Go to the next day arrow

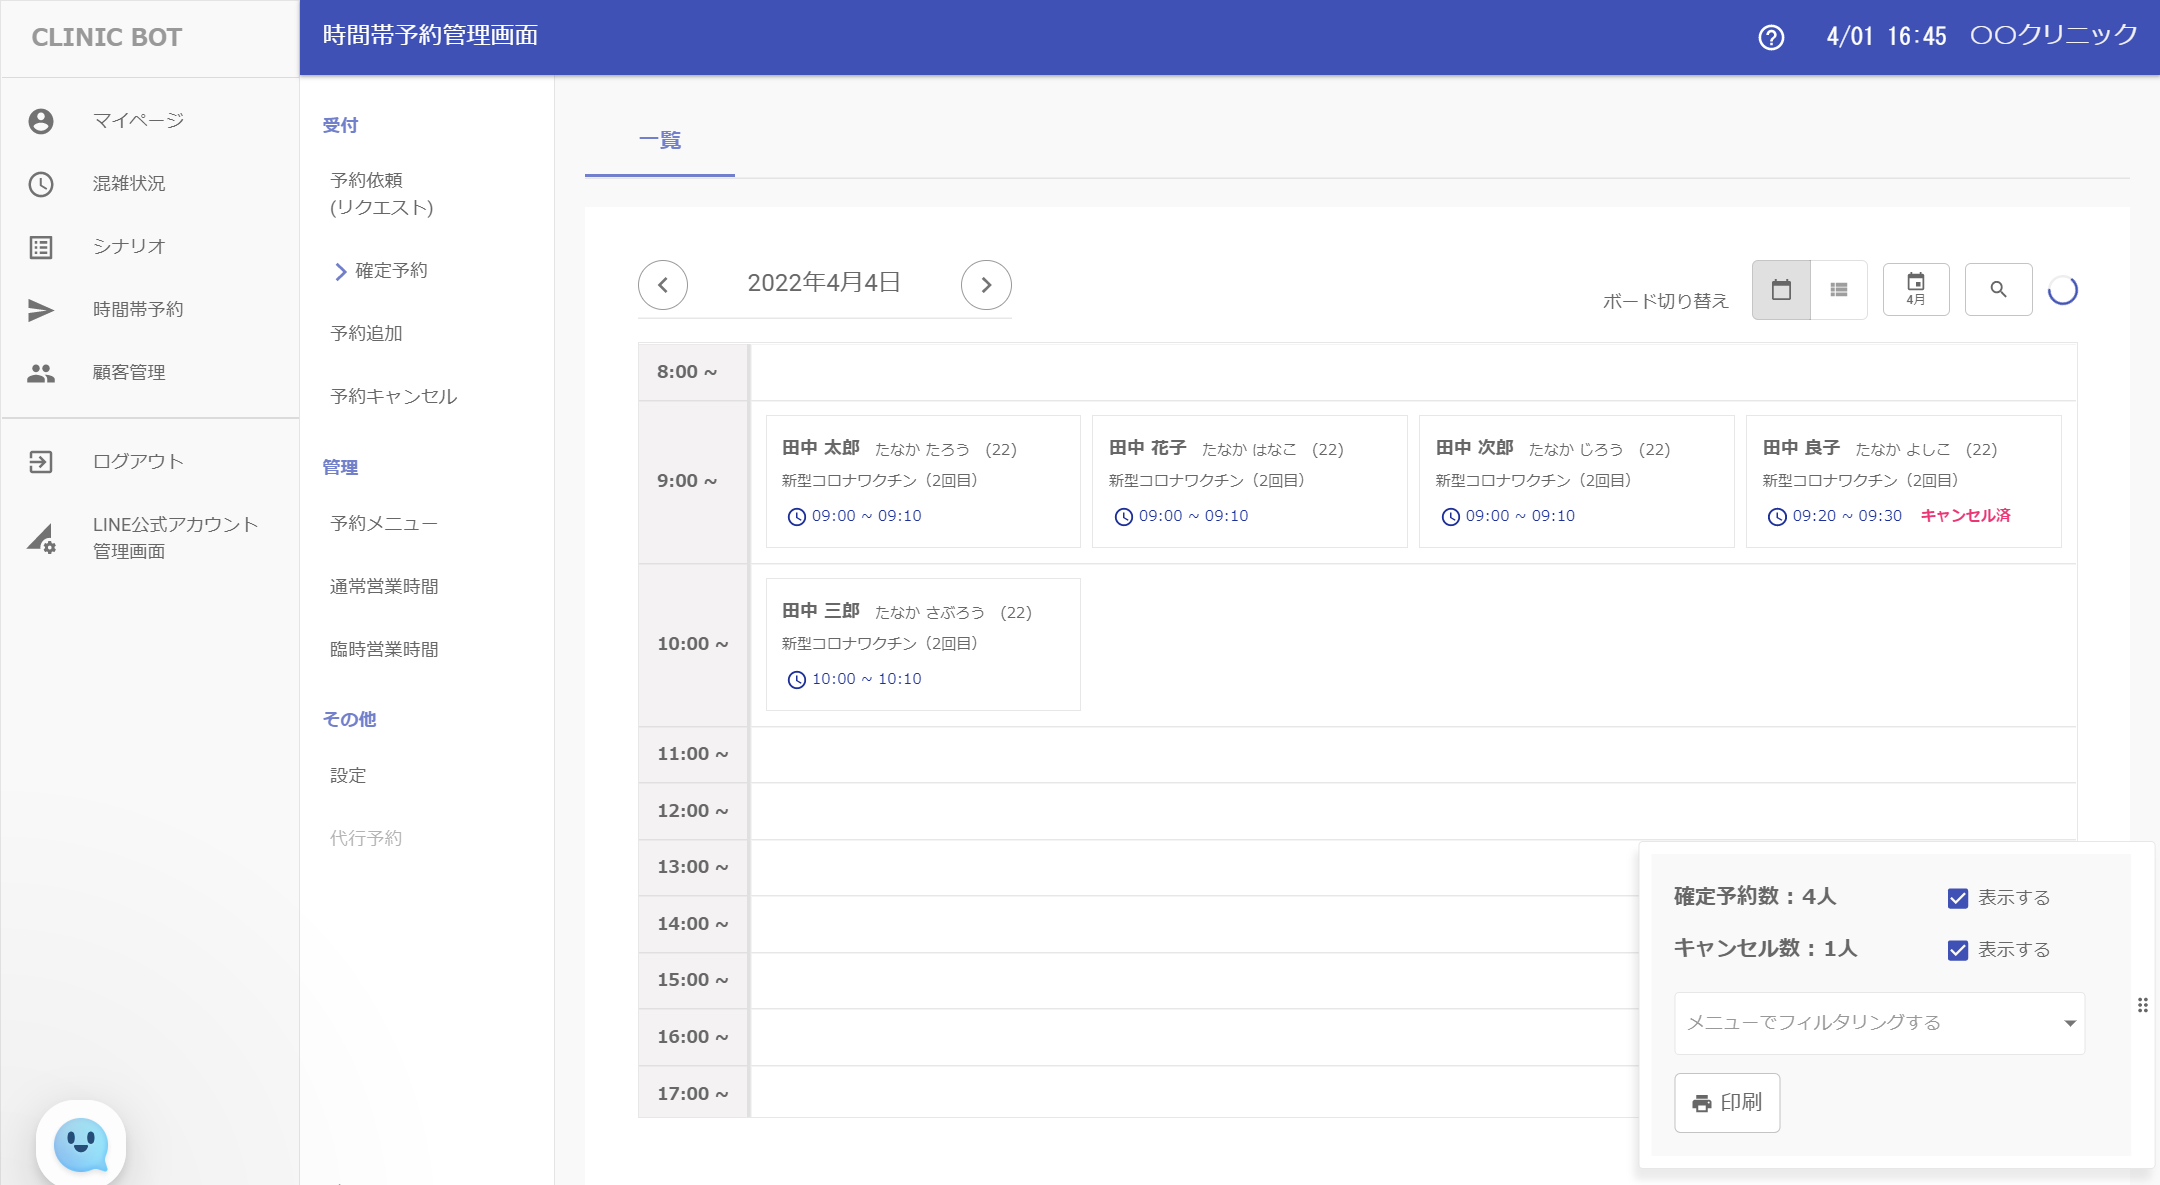pos(986,285)
